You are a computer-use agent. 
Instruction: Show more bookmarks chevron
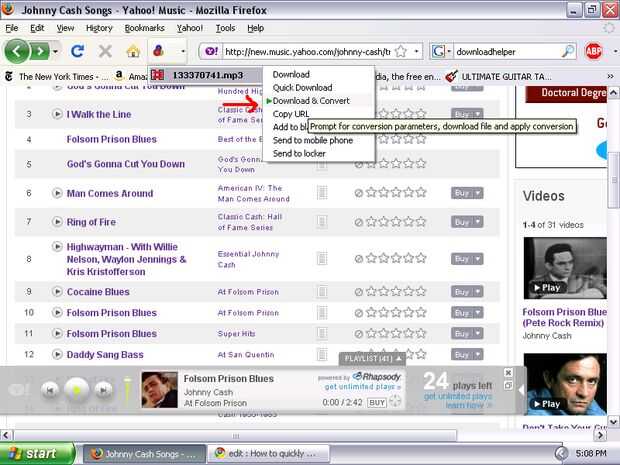coord(611,76)
